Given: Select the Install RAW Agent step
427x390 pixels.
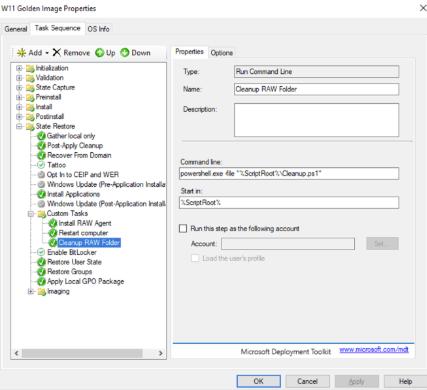Looking at the screenshot, I should tap(85, 223).
